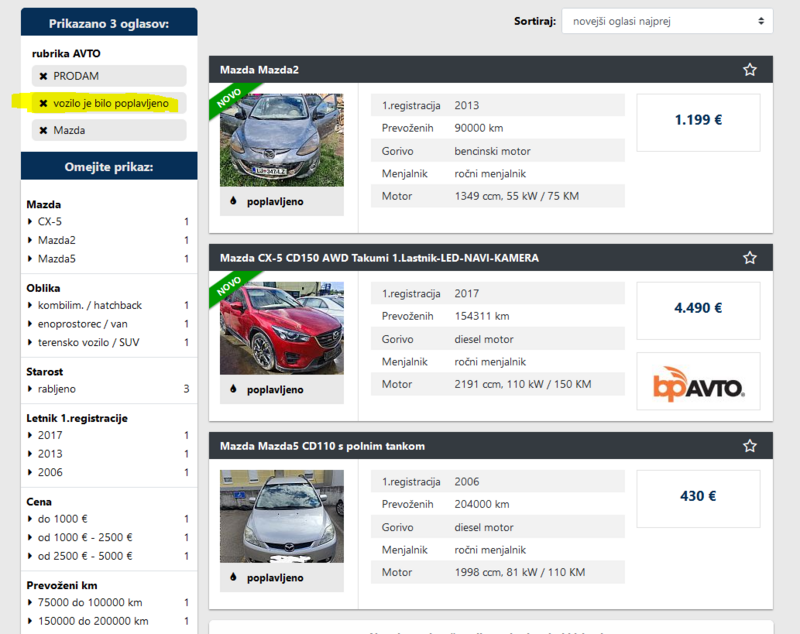800x634 pixels.
Task: Open the silver Mazda5 thumbnail image
Action: (x=281, y=516)
